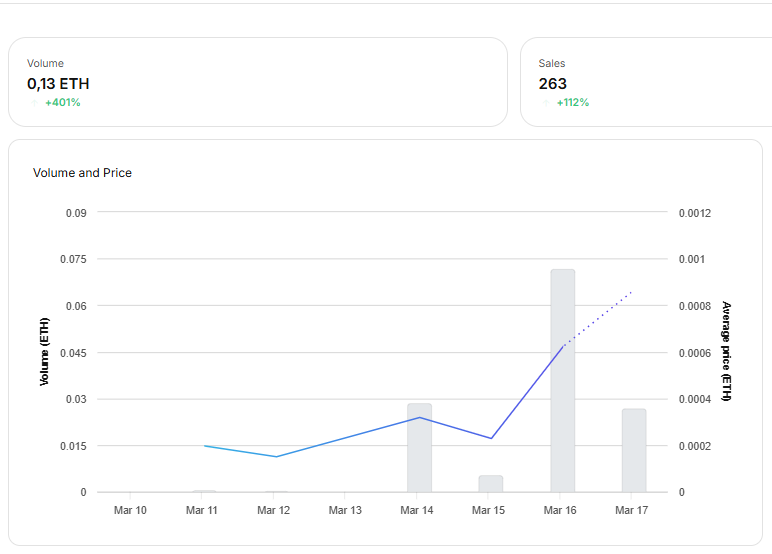
Task: Click the price line point at Mar 12
Action: (x=276, y=456)
